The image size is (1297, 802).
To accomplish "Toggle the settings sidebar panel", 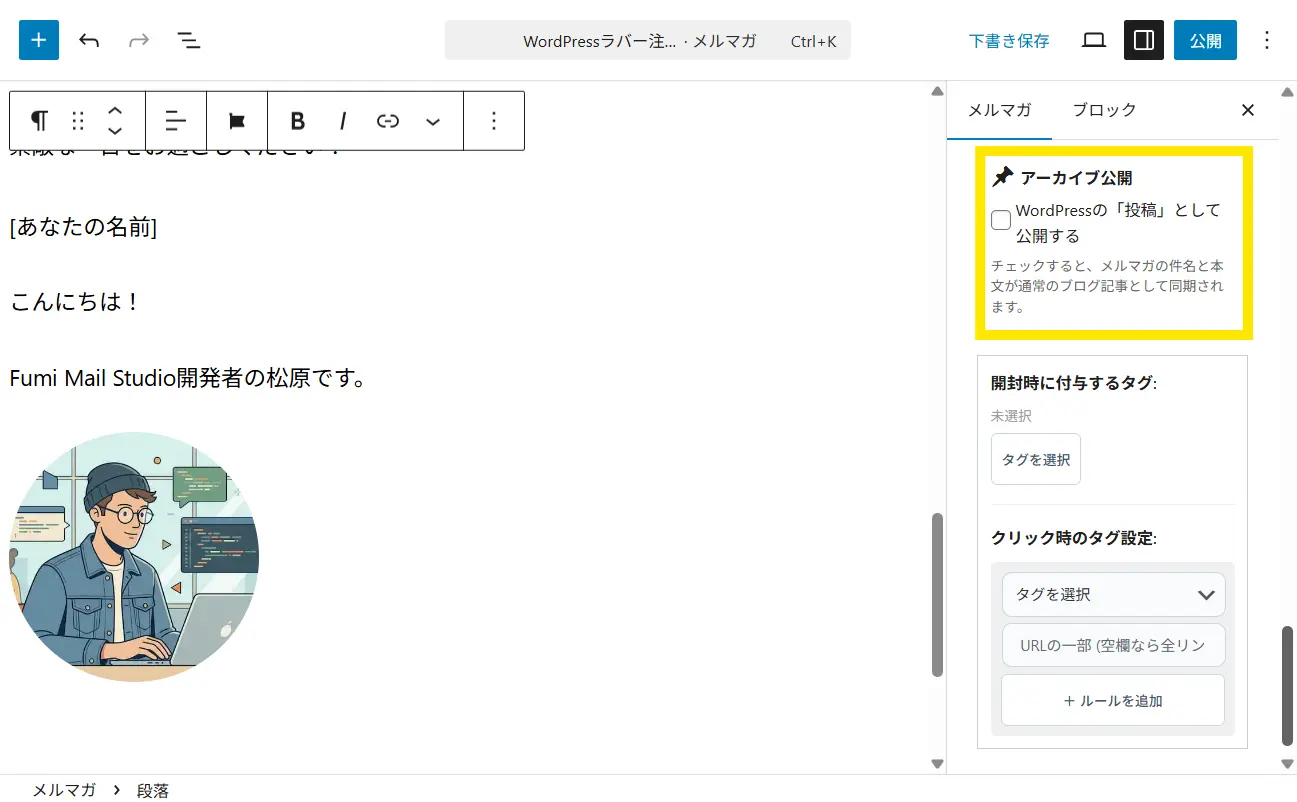I will tap(1143, 40).
